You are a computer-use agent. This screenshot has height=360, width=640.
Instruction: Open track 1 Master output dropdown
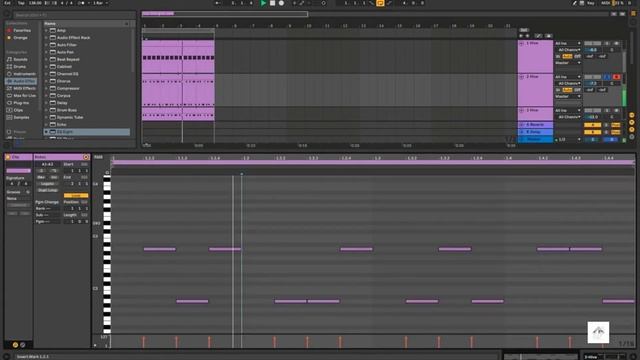click(x=568, y=63)
